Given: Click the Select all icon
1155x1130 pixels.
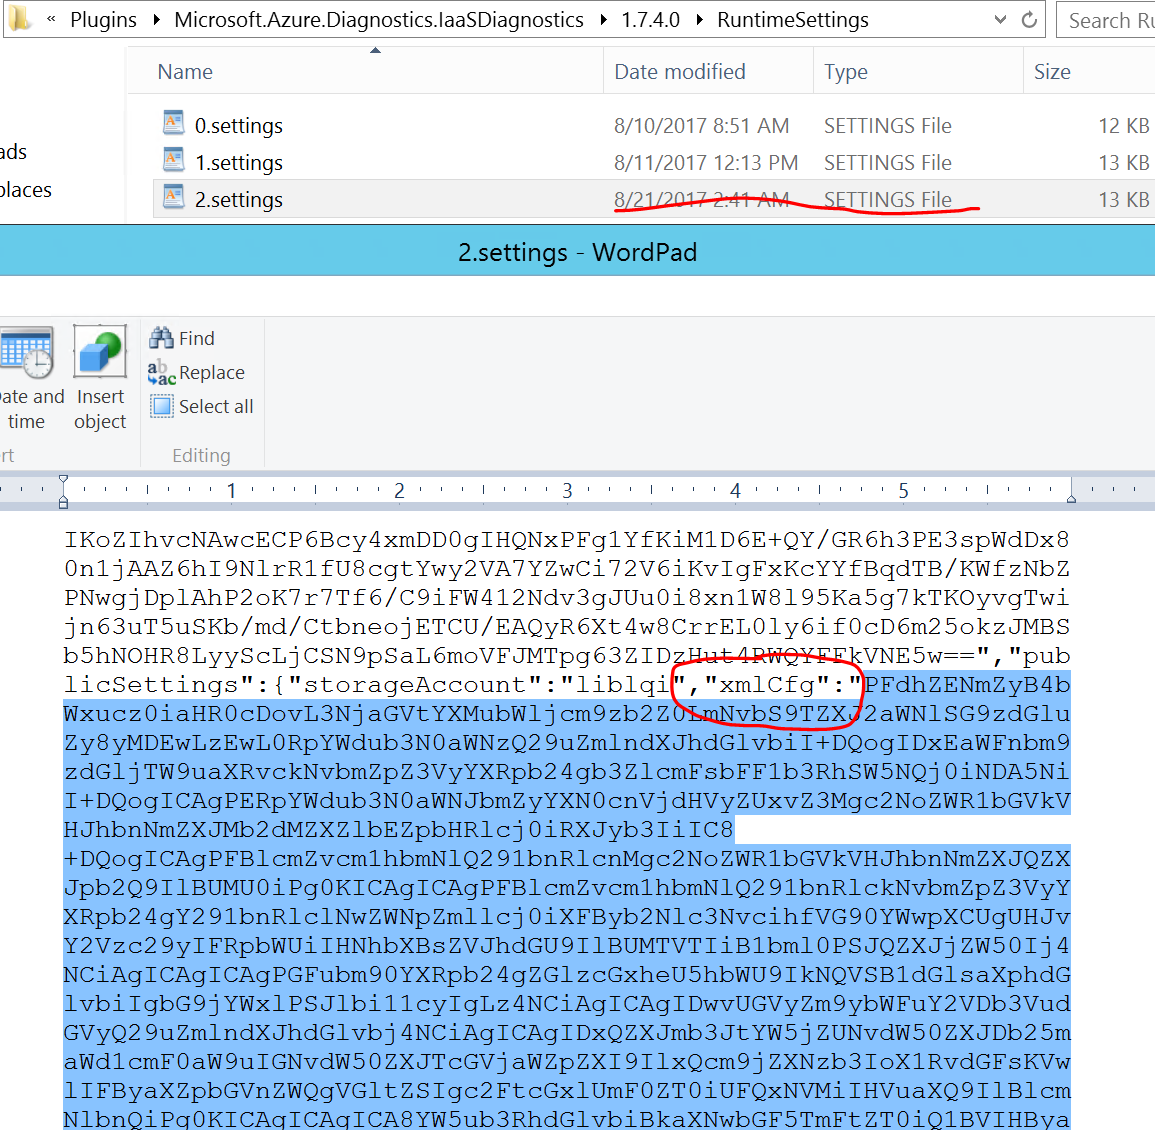Looking at the screenshot, I should pos(161,406).
